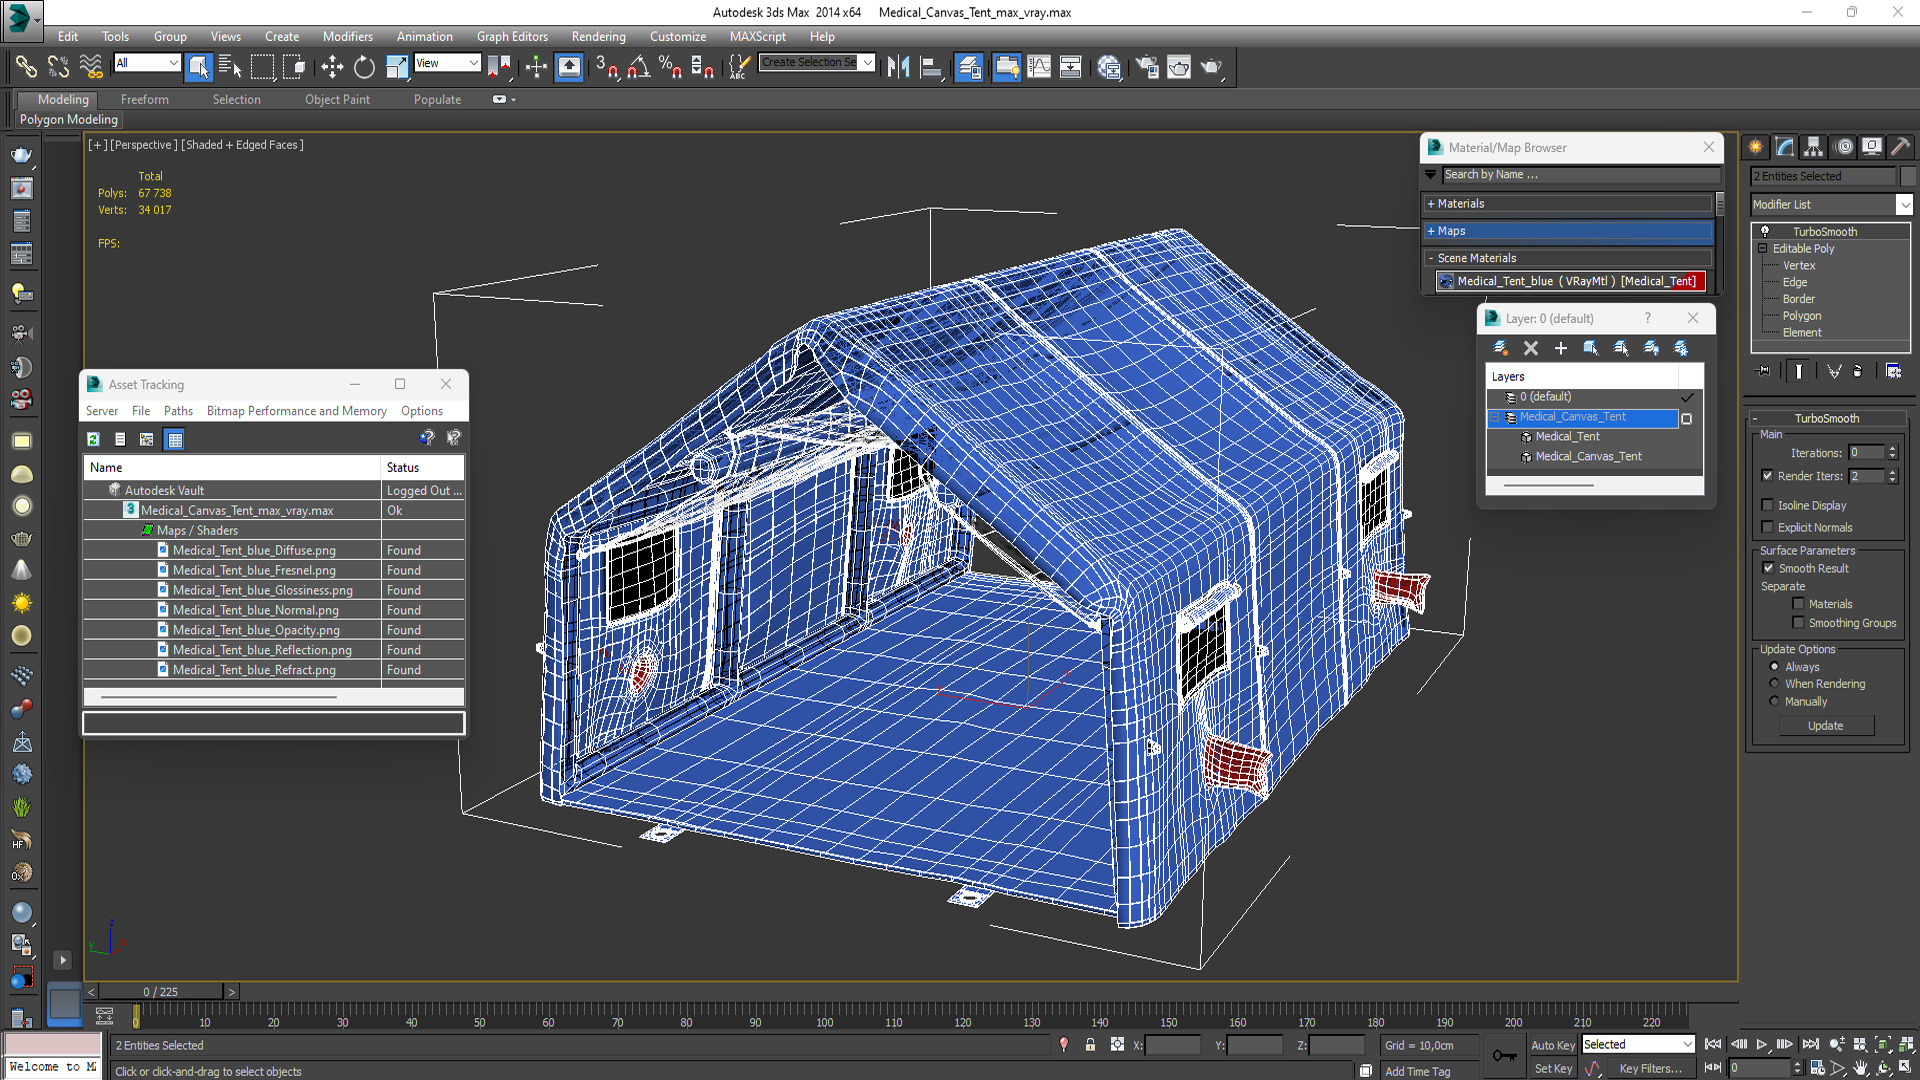Click the Play Animation button
Viewport: 1920px width, 1080px height.
tap(1762, 1044)
